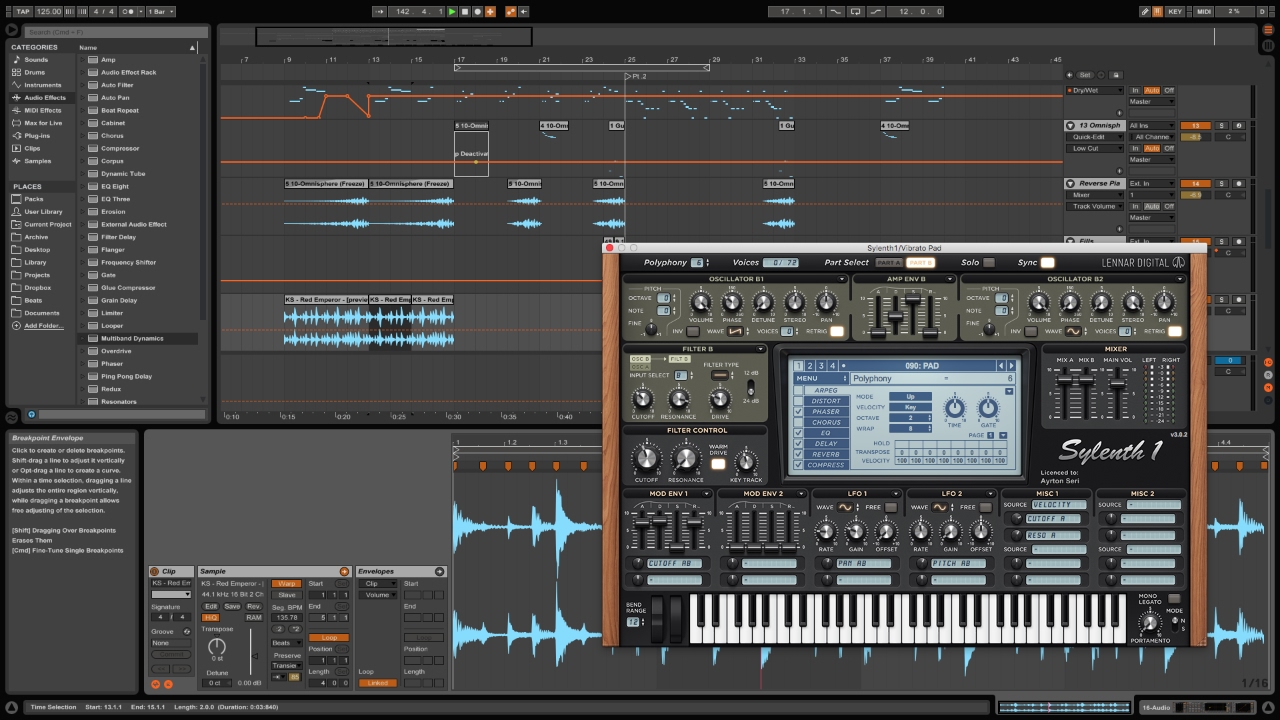
Task: Enable ARPEG checkbox in Sylenth1
Action: (798, 391)
